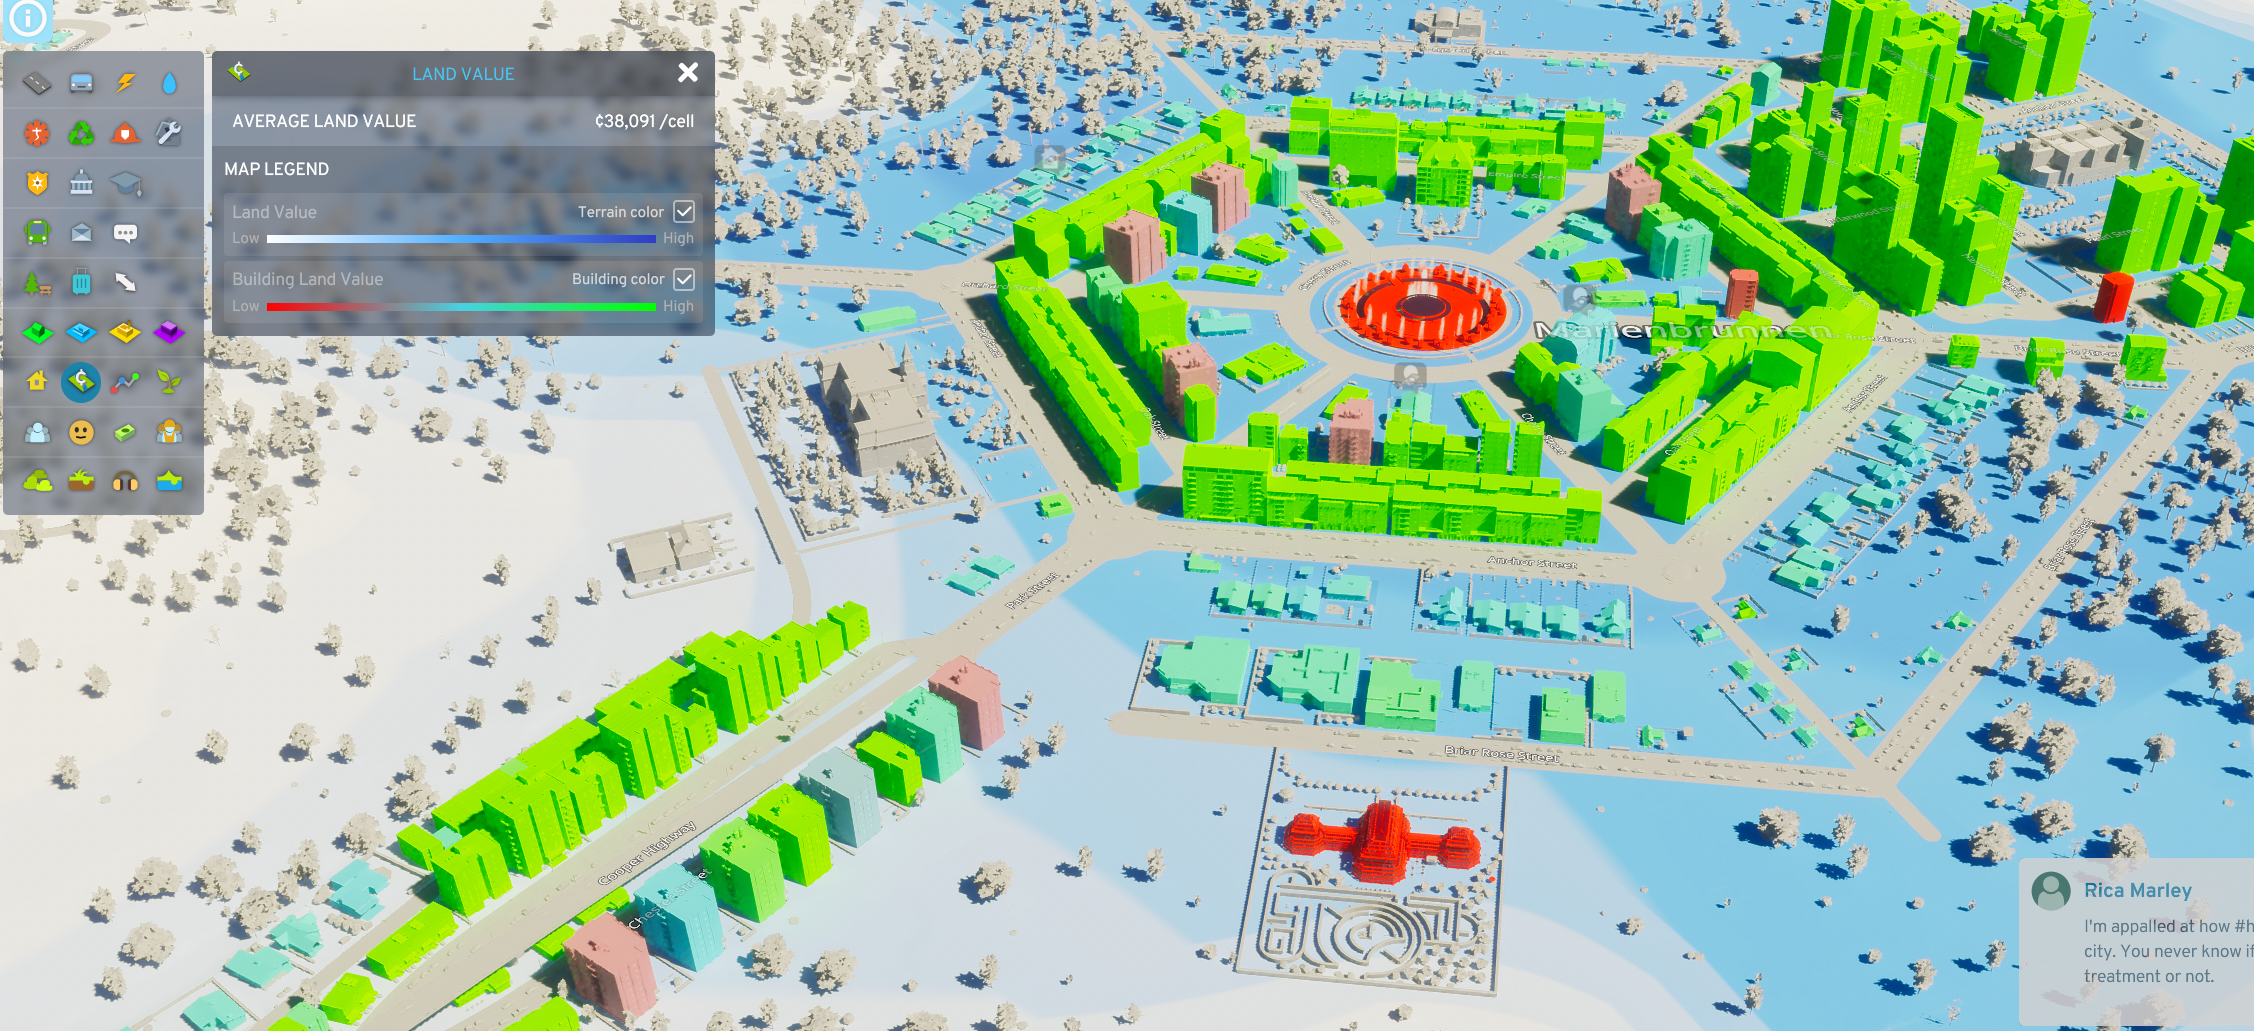Toggle the Terrain color checkbox

(x=684, y=211)
